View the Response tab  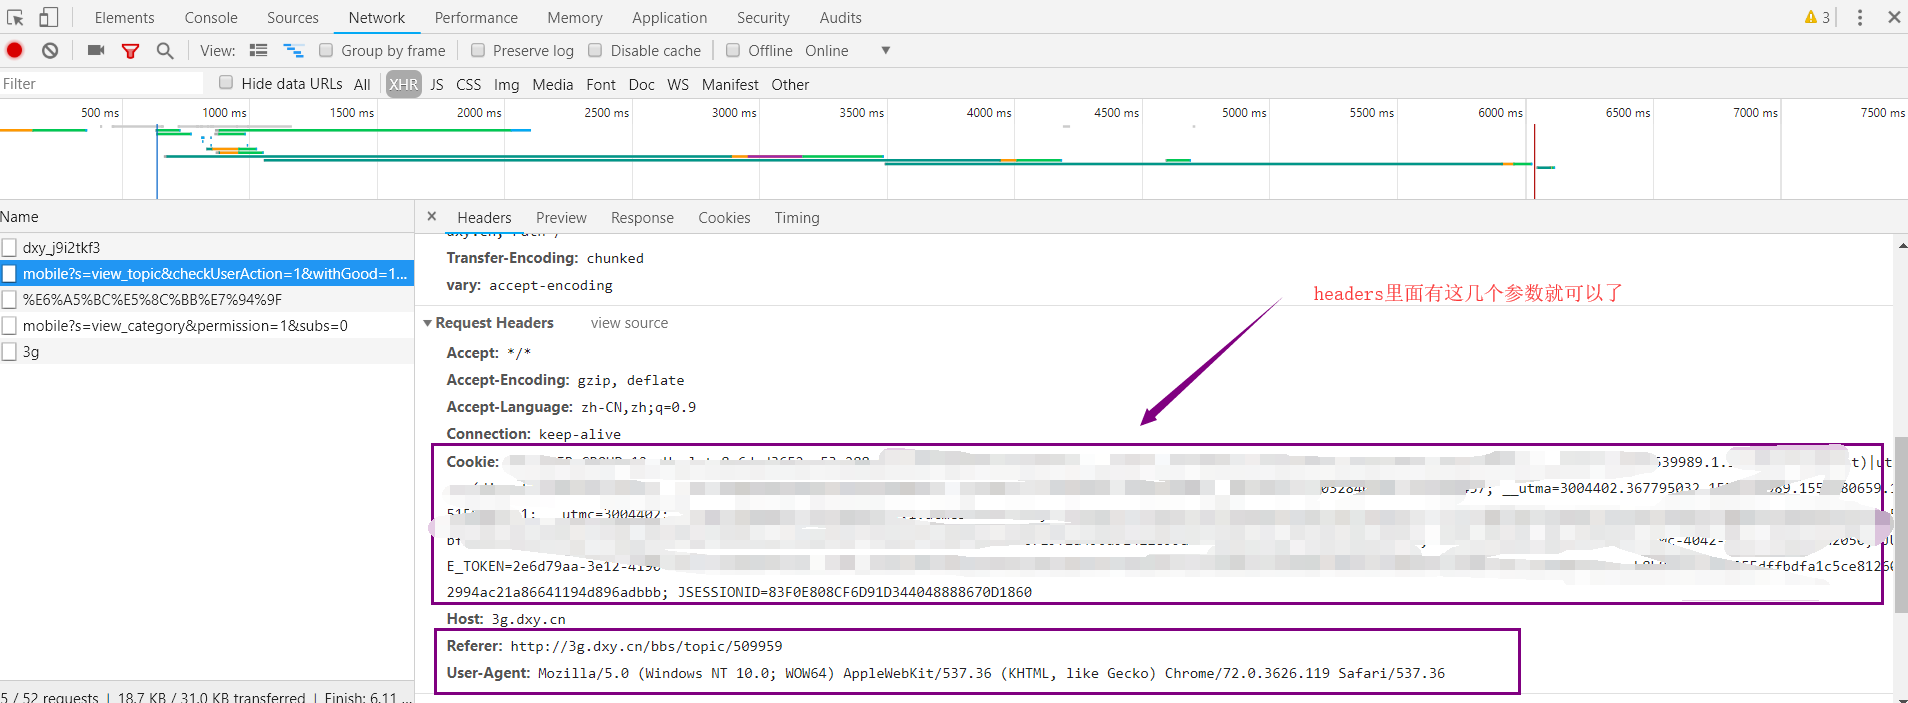(642, 217)
